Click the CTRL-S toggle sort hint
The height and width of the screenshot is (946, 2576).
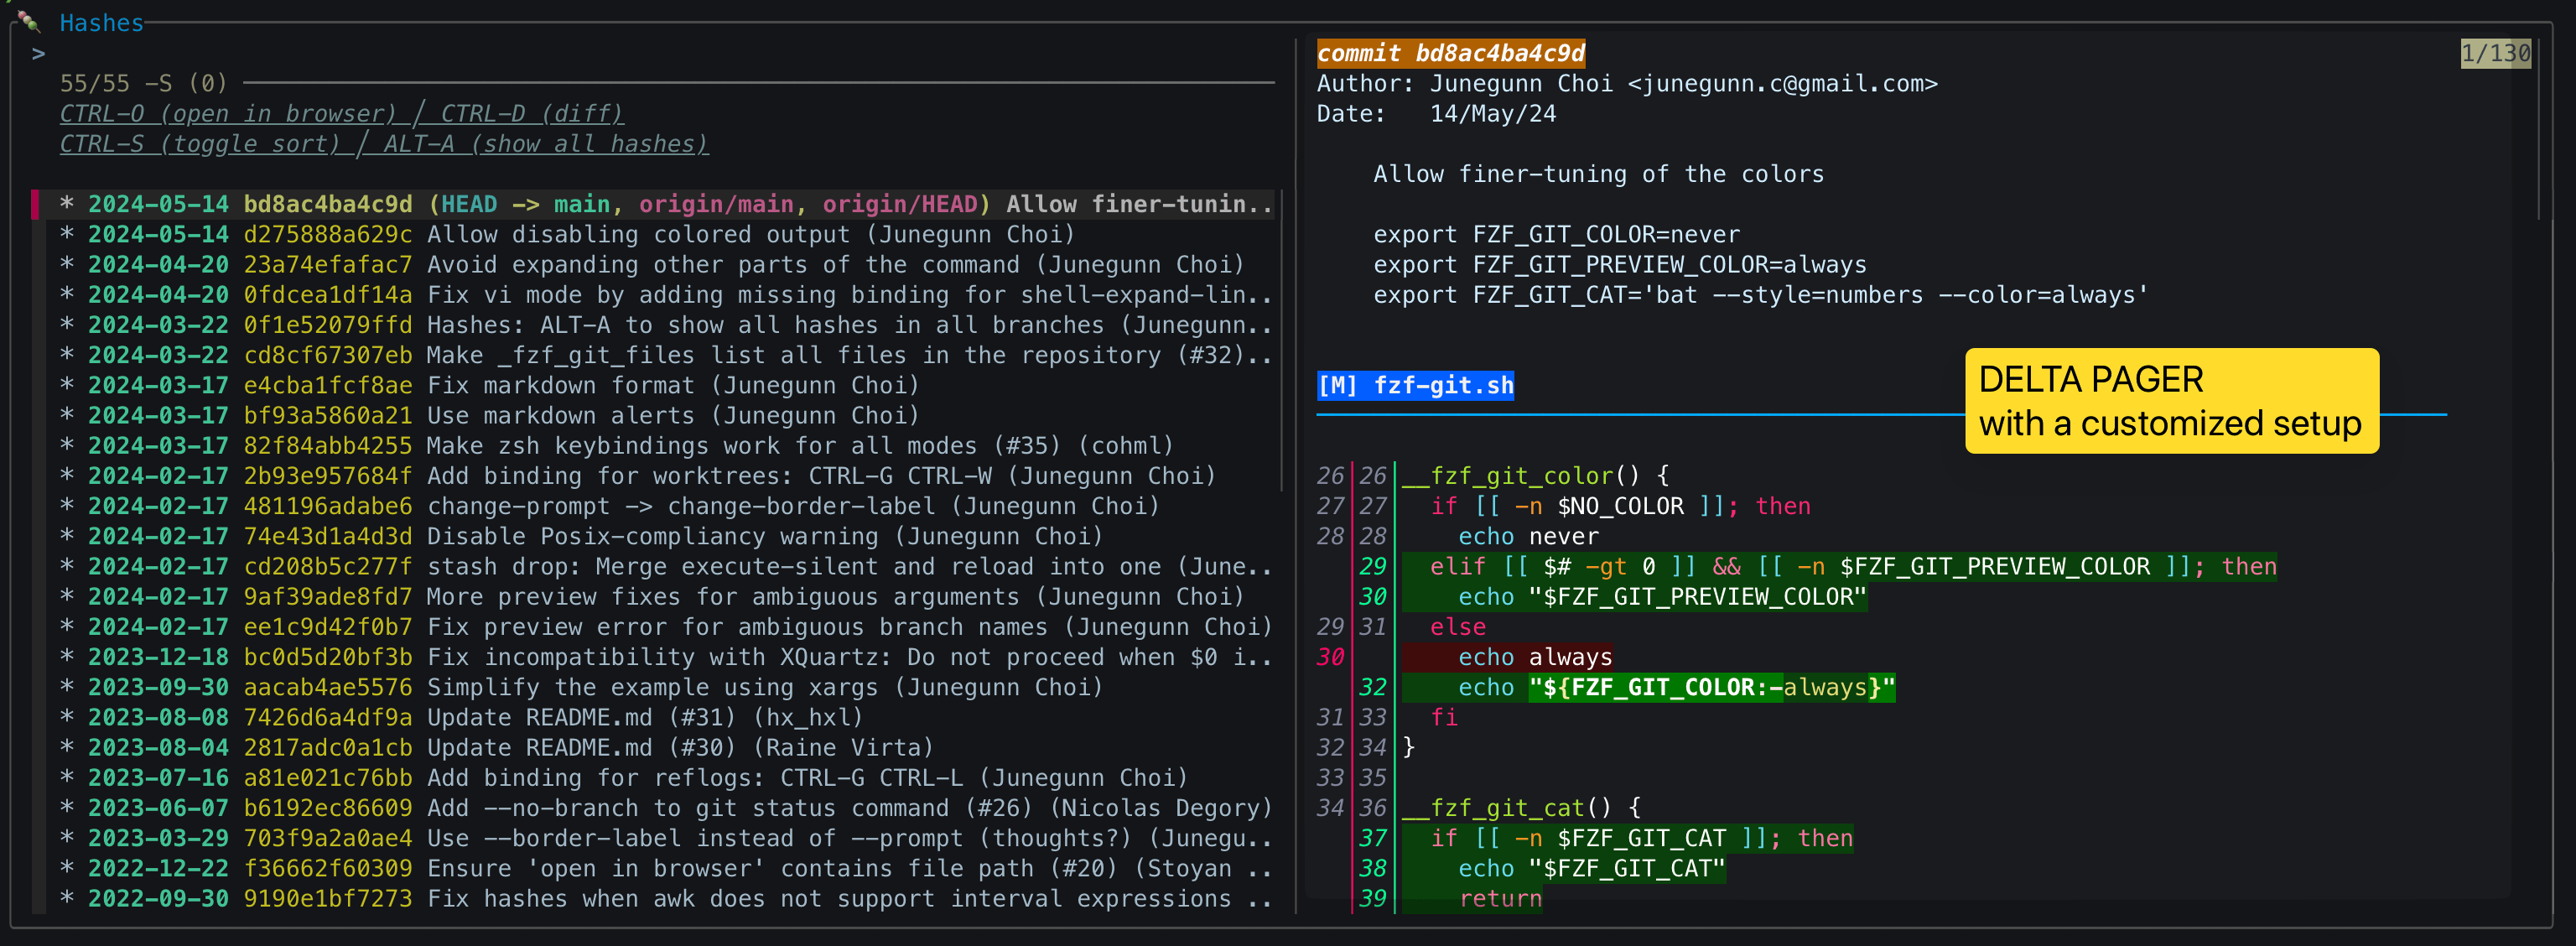200,144
